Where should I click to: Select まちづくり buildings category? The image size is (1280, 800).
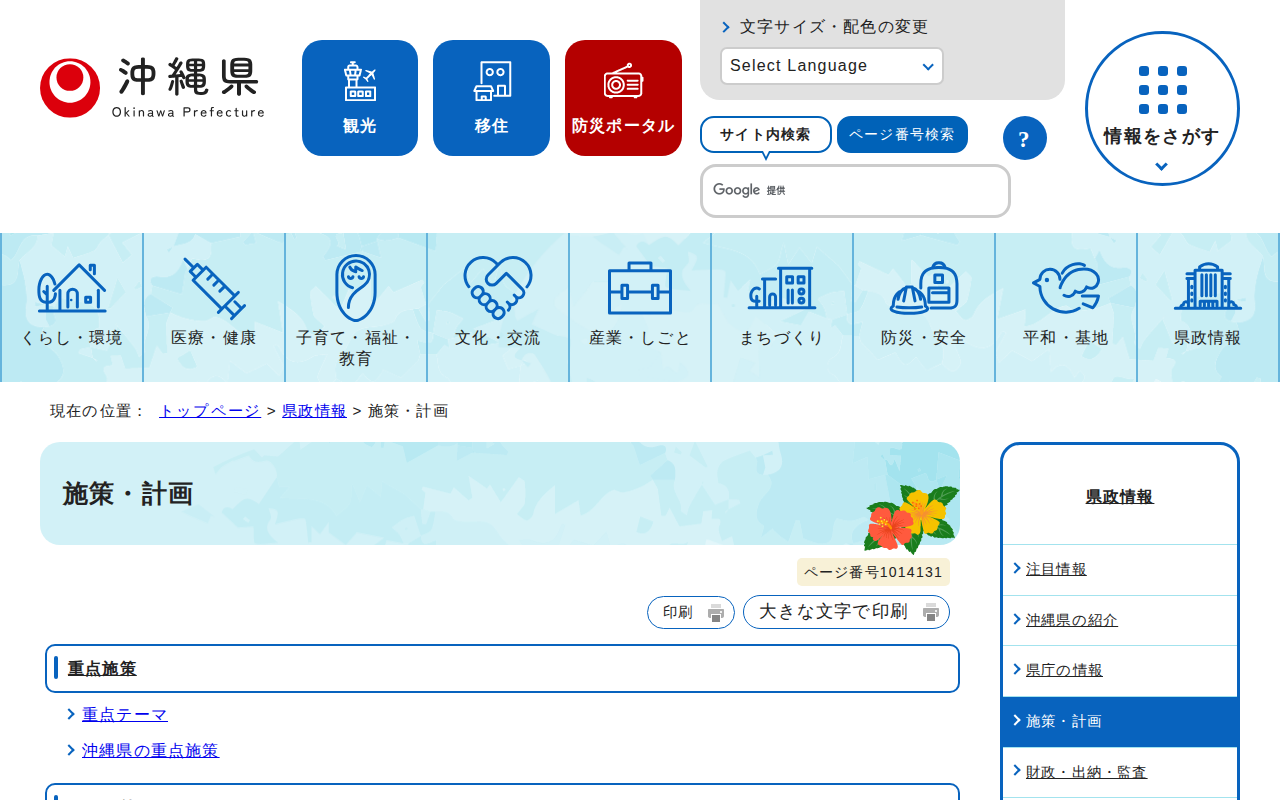click(x=782, y=308)
